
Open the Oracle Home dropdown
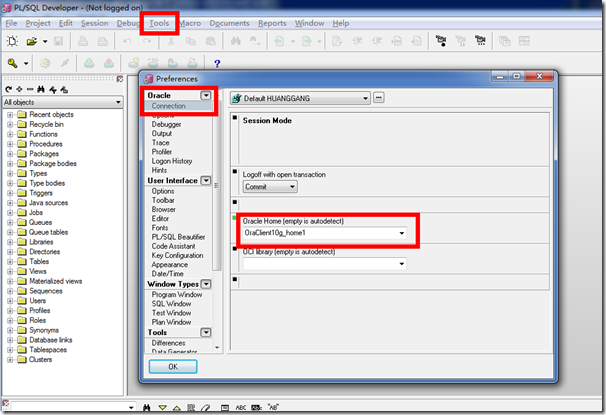click(x=401, y=232)
